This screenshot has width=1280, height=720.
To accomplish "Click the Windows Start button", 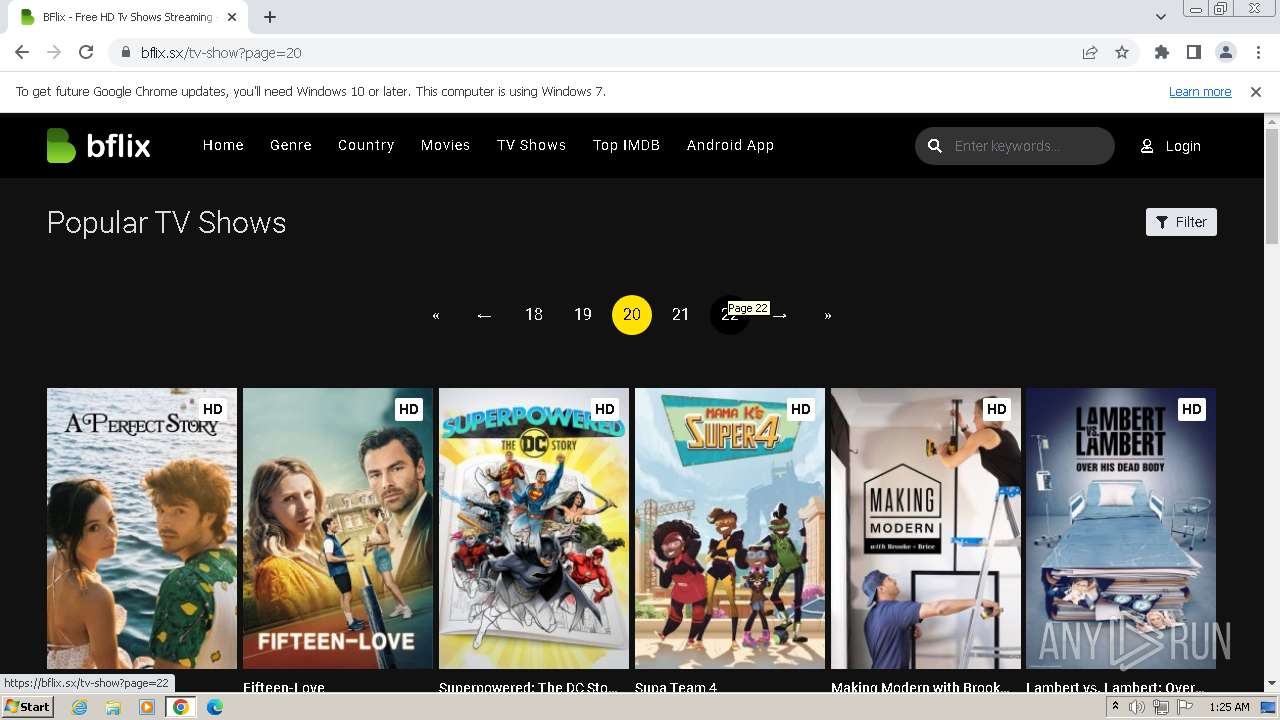I will coord(27,707).
